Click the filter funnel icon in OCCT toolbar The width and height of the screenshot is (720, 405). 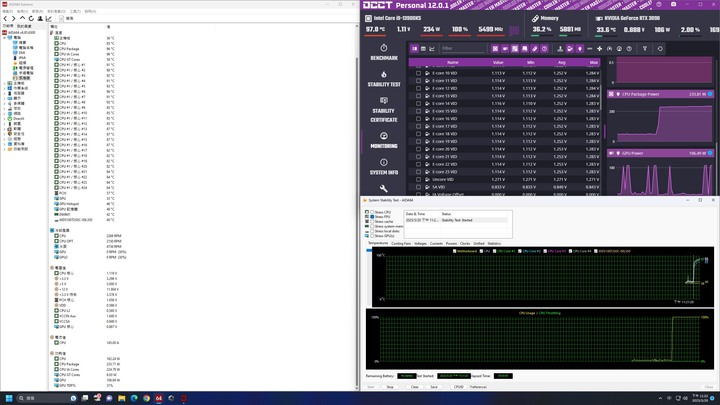645,49
